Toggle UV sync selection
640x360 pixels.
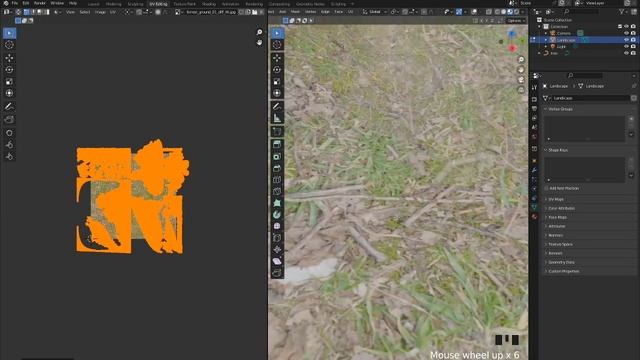pos(18,12)
